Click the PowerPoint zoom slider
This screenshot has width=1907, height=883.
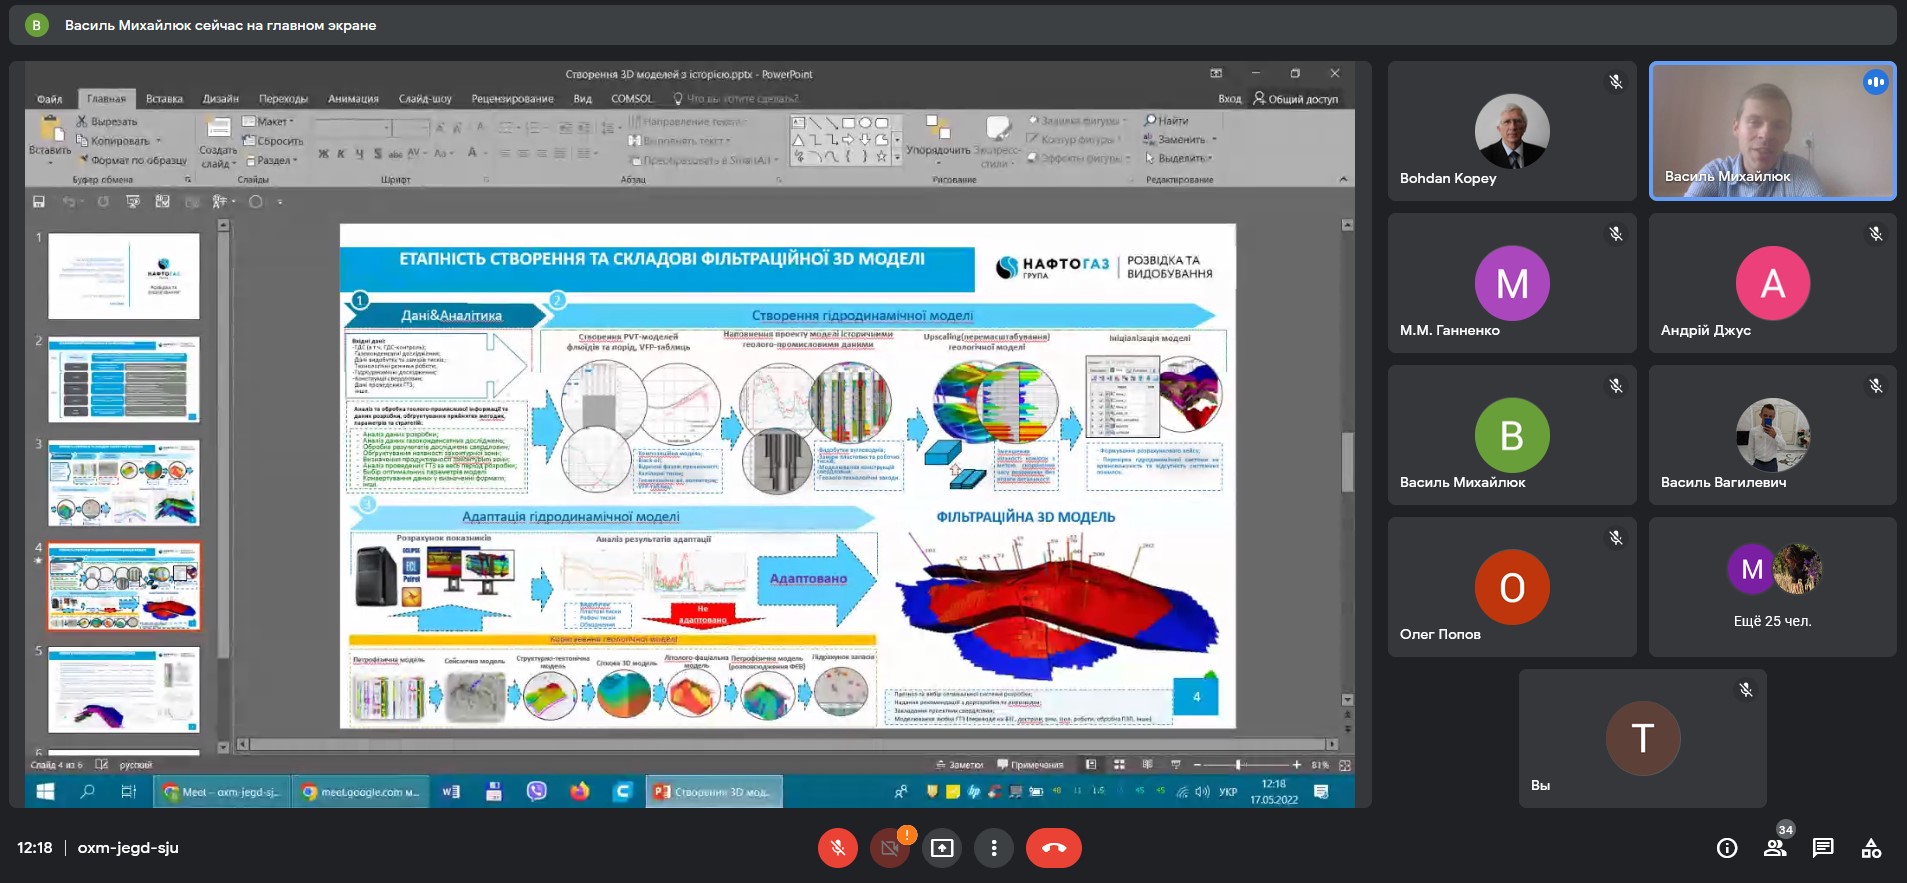1239,765
